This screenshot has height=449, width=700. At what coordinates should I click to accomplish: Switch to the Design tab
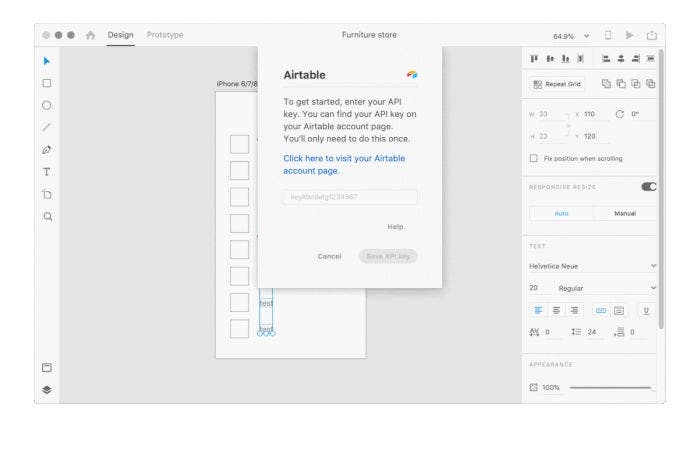click(121, 35)
